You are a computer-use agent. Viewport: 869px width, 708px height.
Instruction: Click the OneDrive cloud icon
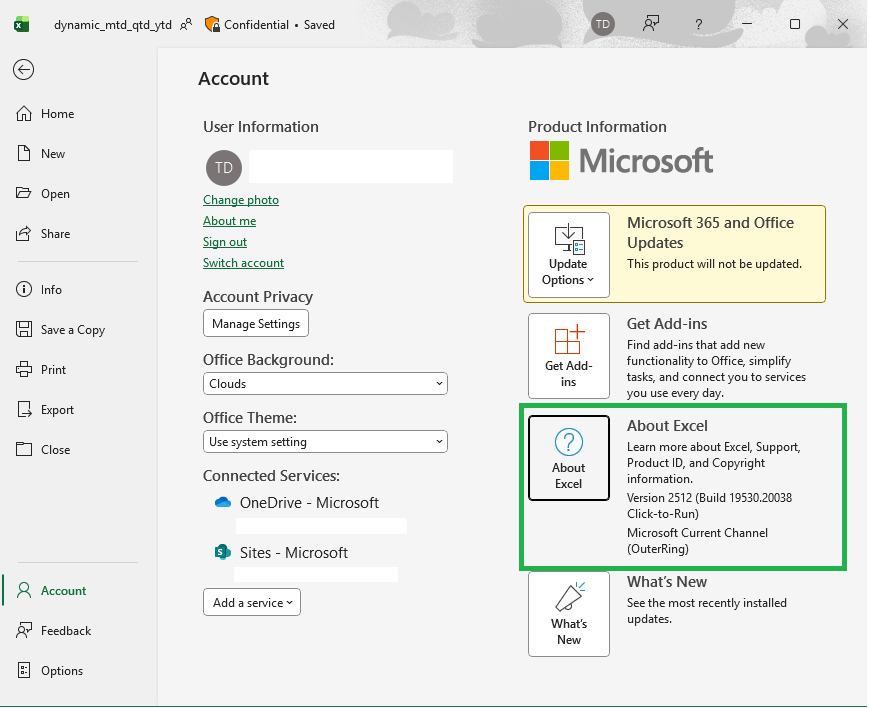[x=223, y=502]
